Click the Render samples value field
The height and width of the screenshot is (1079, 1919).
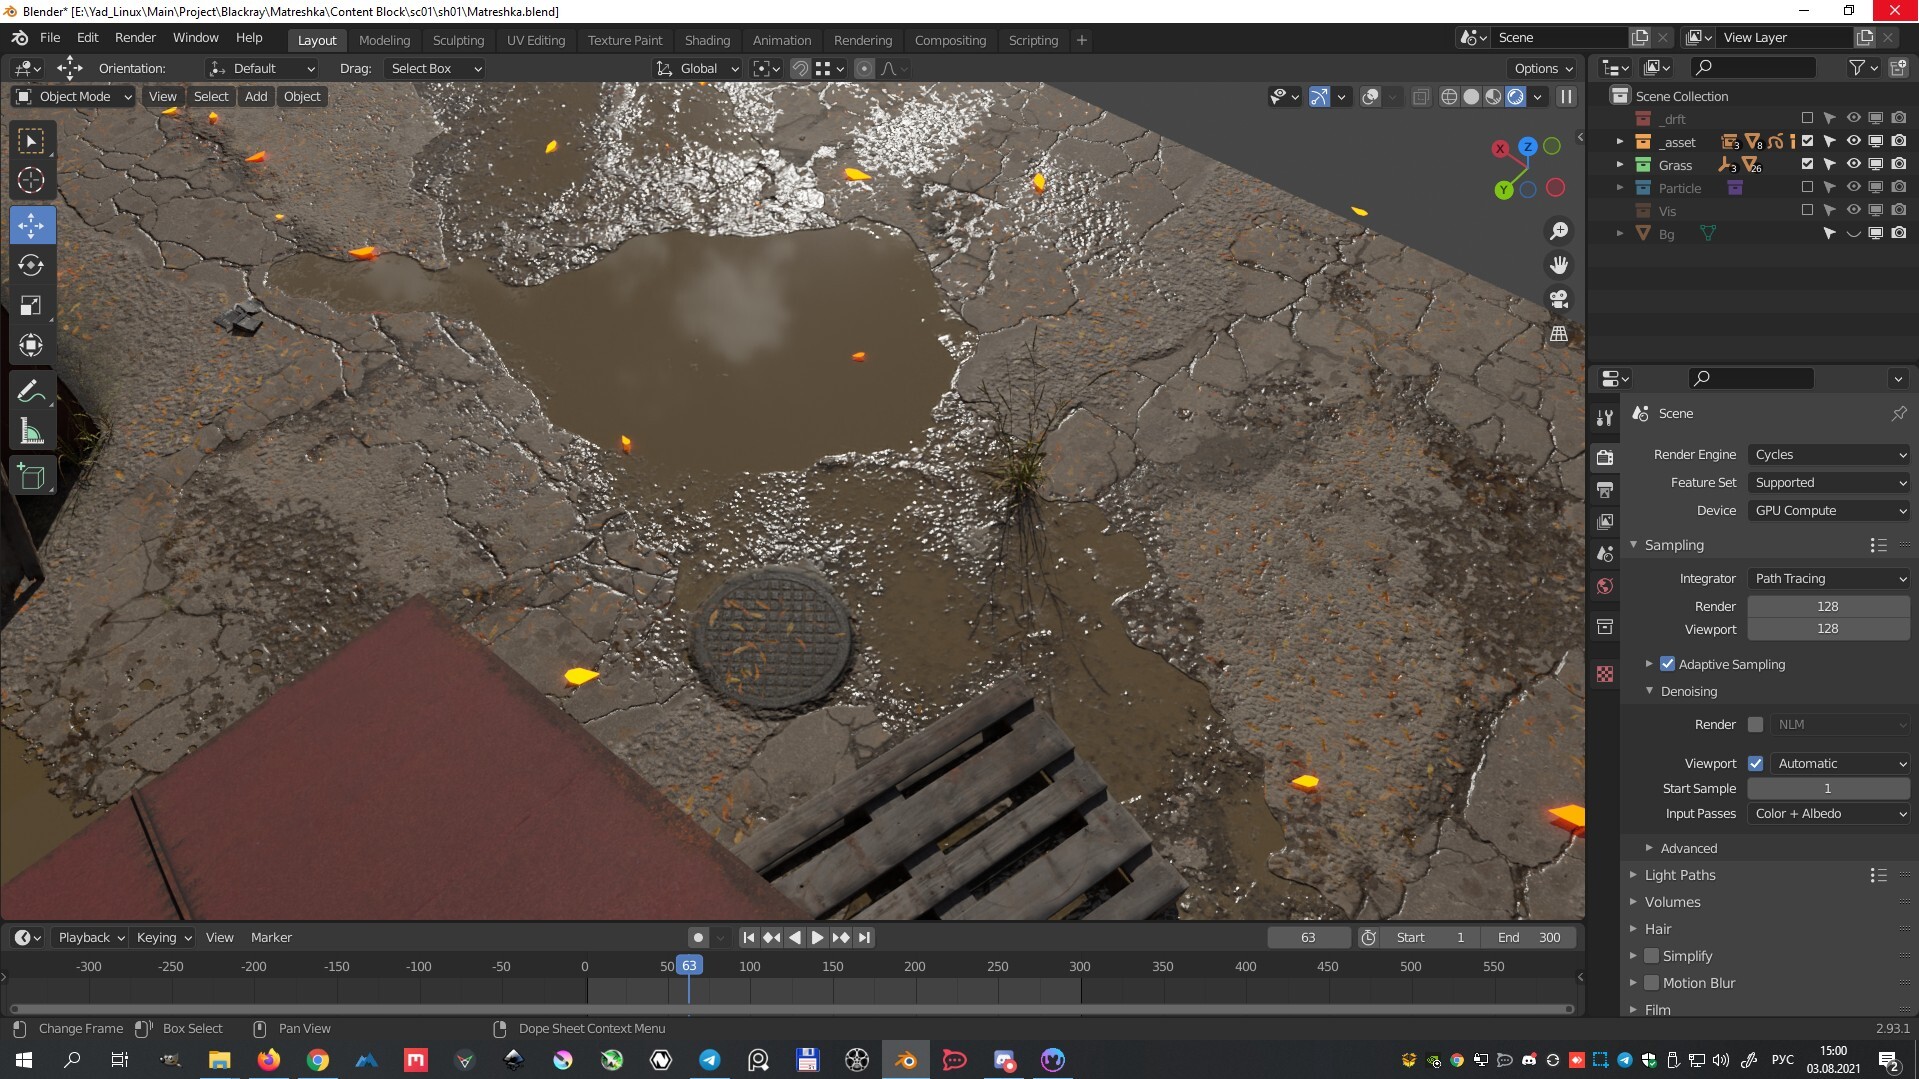coord(1827,606)
